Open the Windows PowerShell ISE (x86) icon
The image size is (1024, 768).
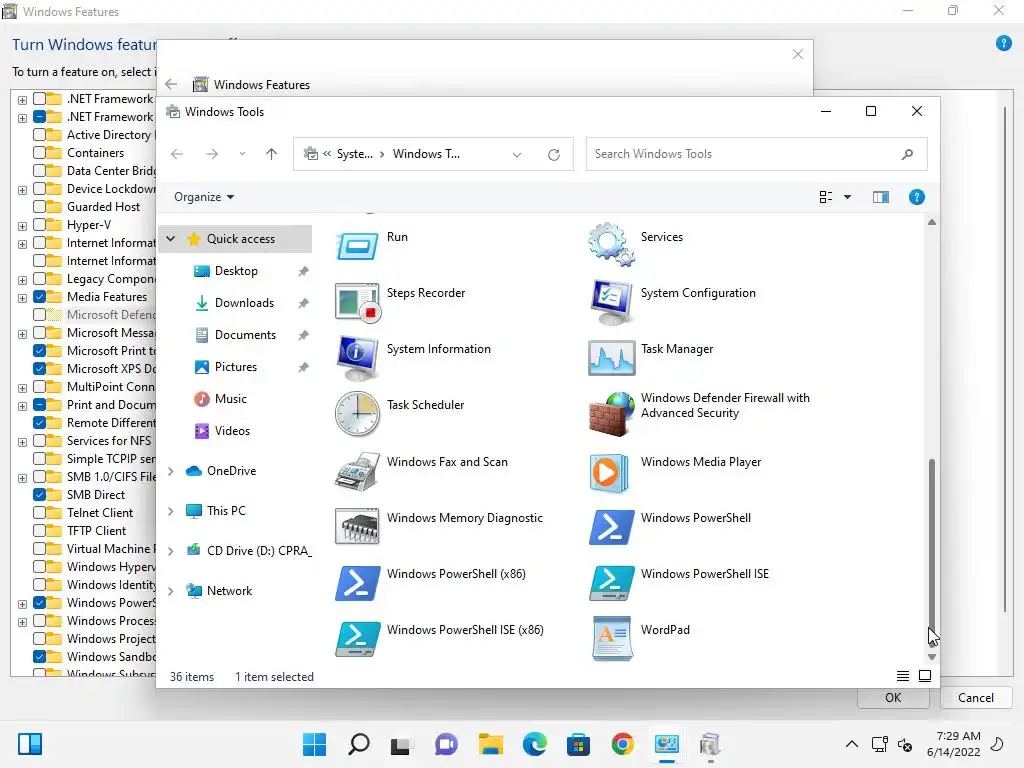pos(357,639)
